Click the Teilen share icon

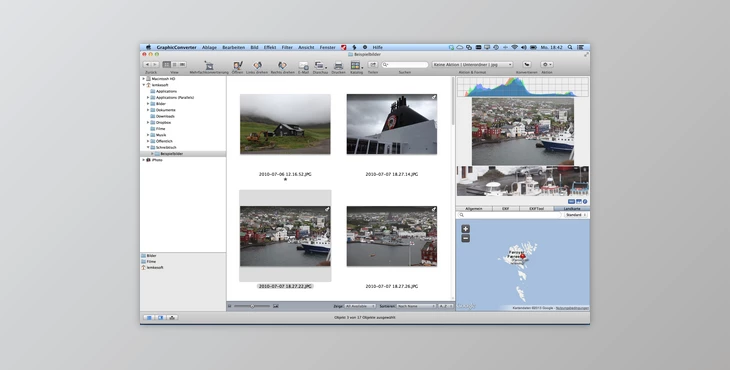click(373, 65)
